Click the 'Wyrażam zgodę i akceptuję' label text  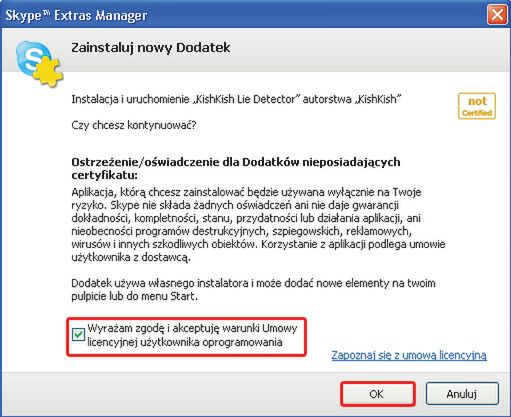(x=192, y=335)
